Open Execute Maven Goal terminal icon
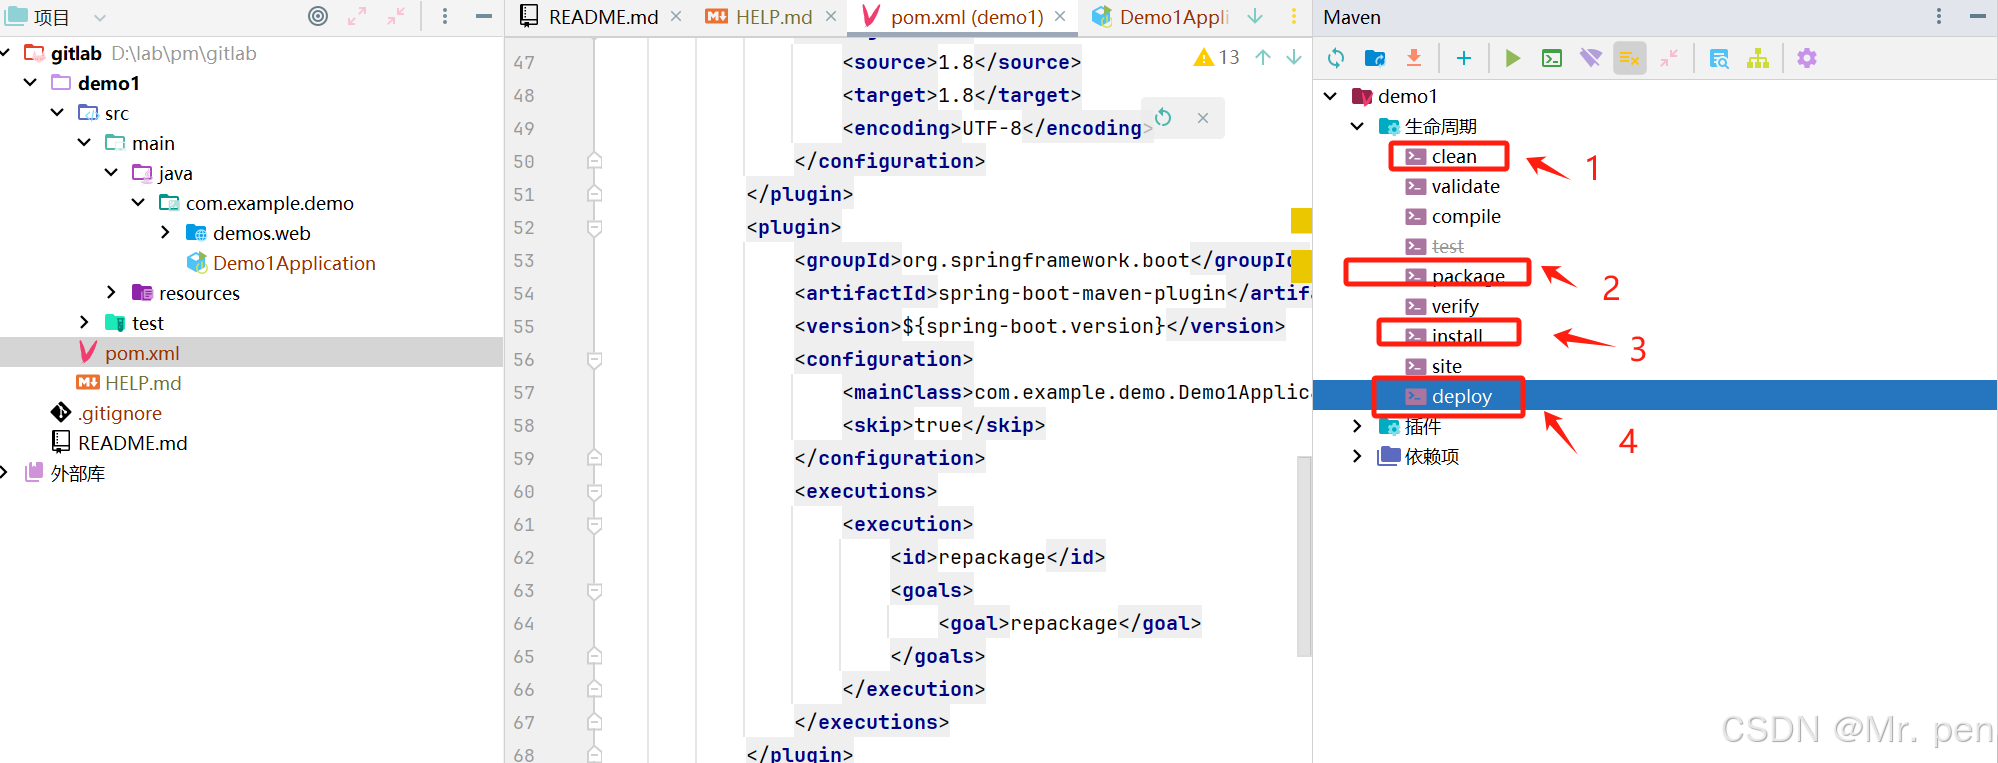The height and width of the screenshot is (763, 1998). (x=1552, y=58)
